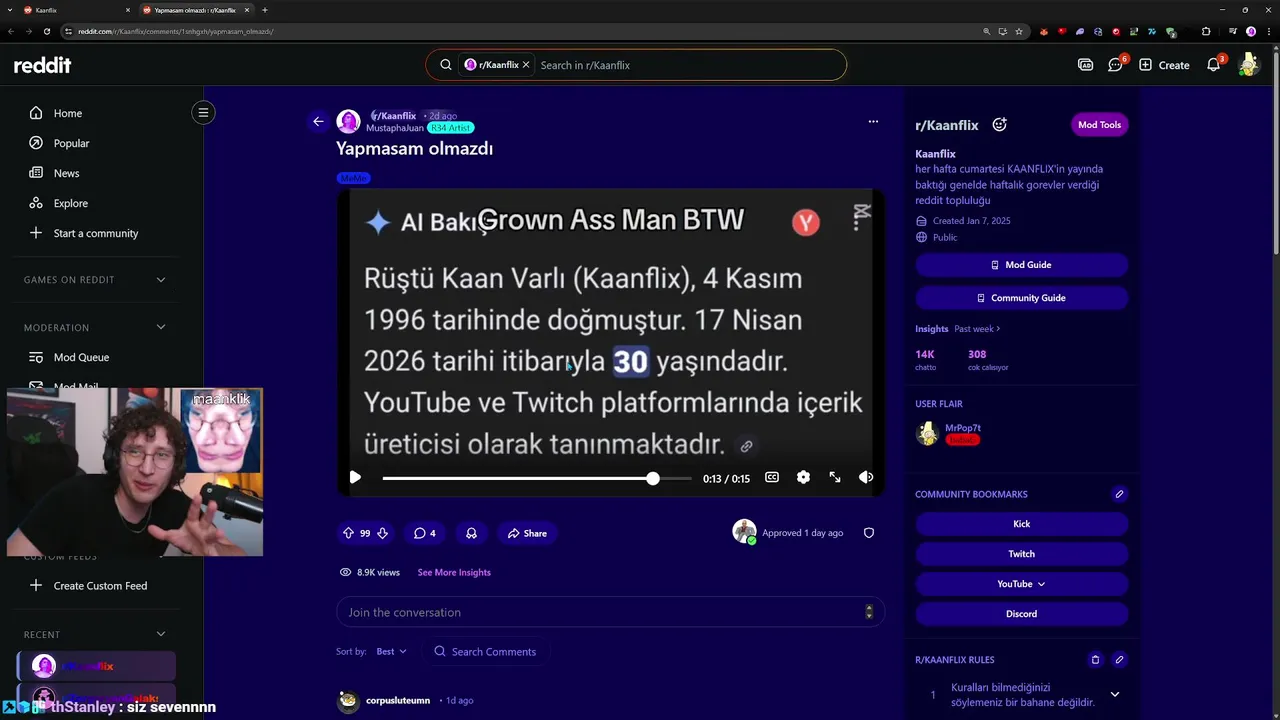Screen dimensions: 1280x720
Task: Expand the YouTube bookmark dropdown
Action: coord(1021,584)
